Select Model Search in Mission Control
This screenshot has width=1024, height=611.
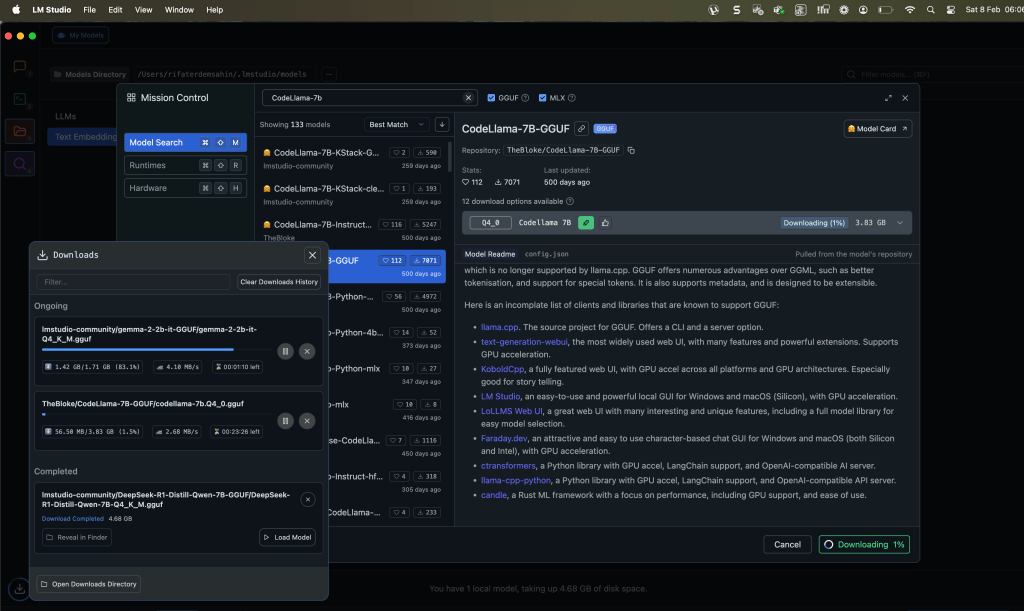[x=185, y=142]
